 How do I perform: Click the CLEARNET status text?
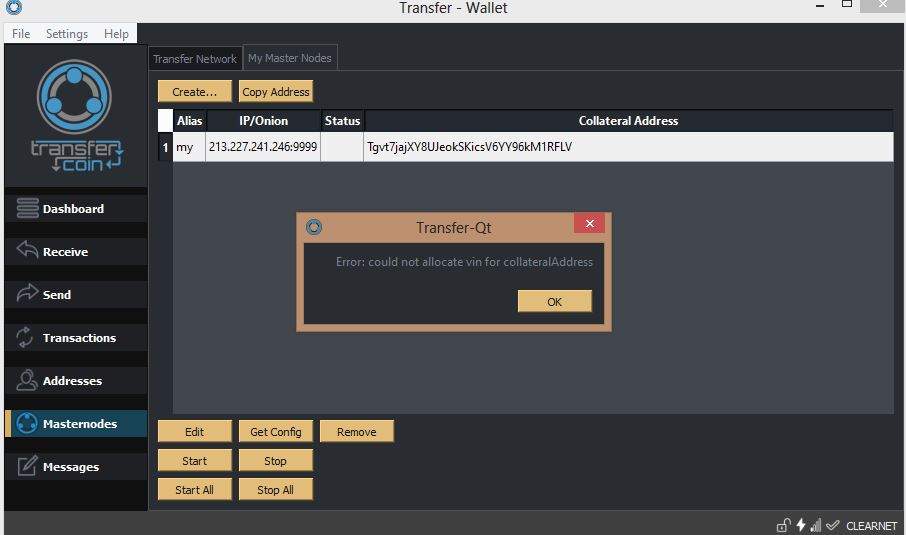point(871,526)
